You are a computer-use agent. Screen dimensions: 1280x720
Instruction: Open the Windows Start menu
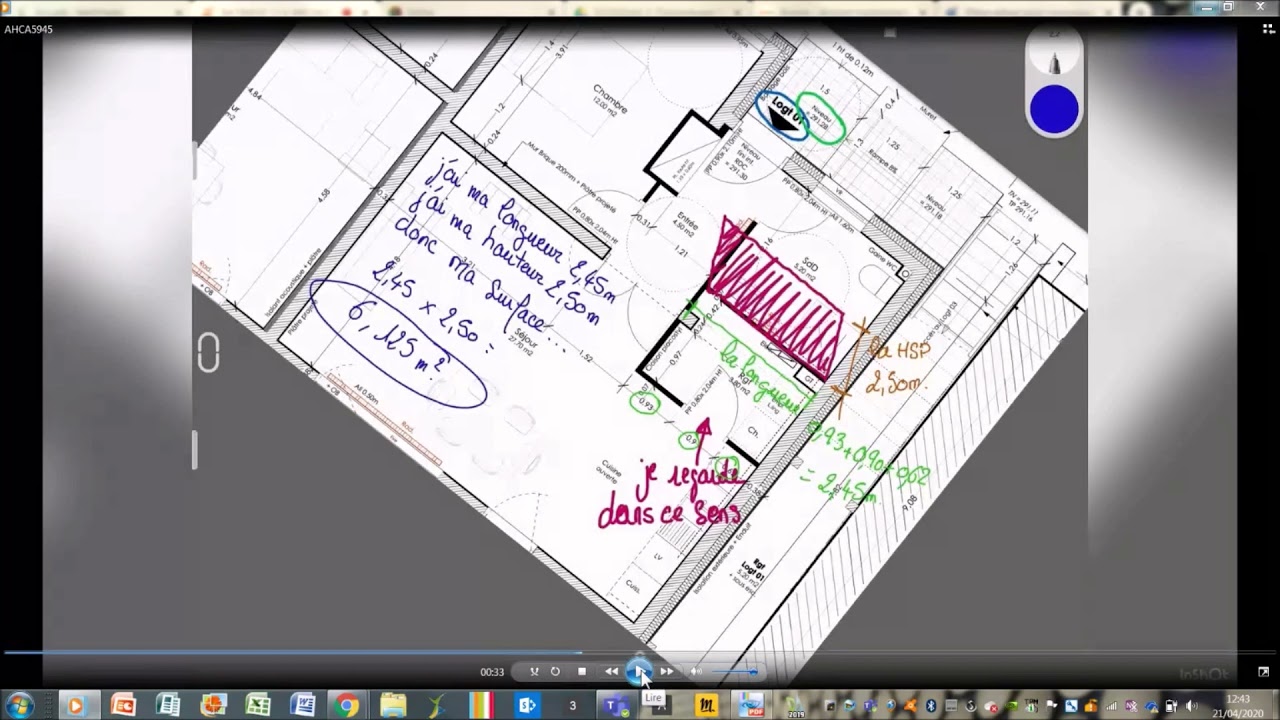pos(20,705)
